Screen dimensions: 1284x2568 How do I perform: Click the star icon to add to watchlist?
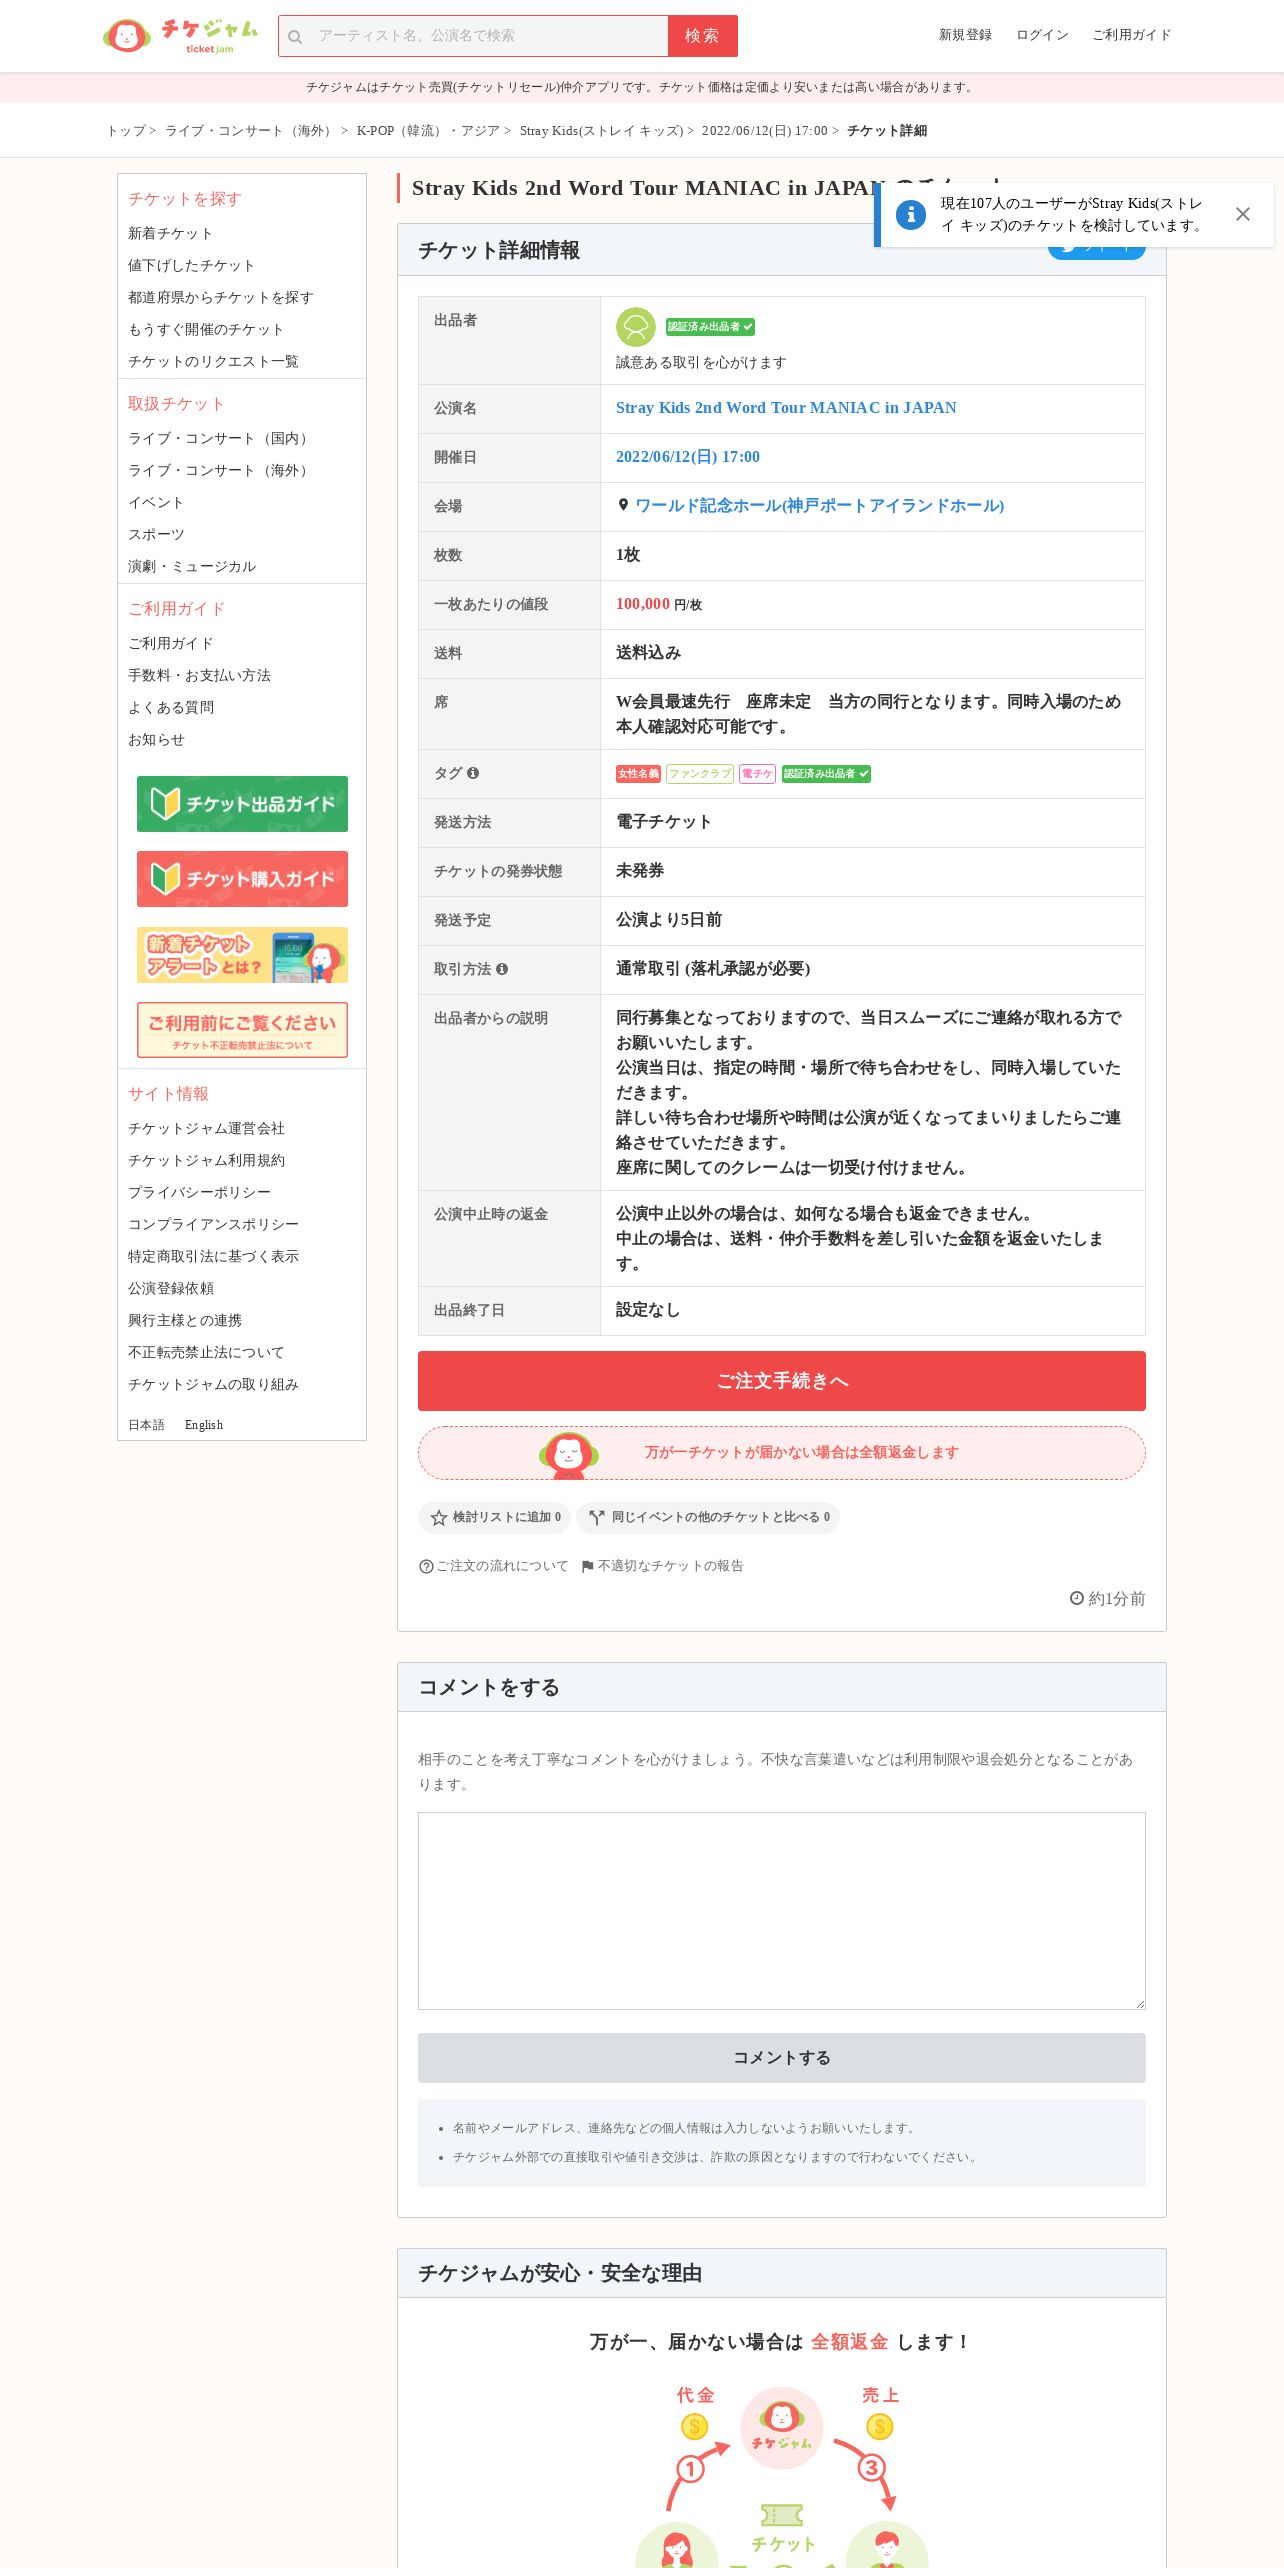pyautogui.click(x=438, y=1517)
